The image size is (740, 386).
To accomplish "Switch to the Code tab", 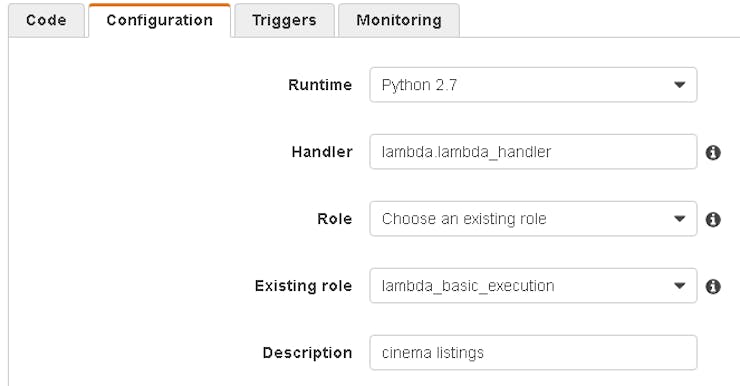I will pos(46,20).
